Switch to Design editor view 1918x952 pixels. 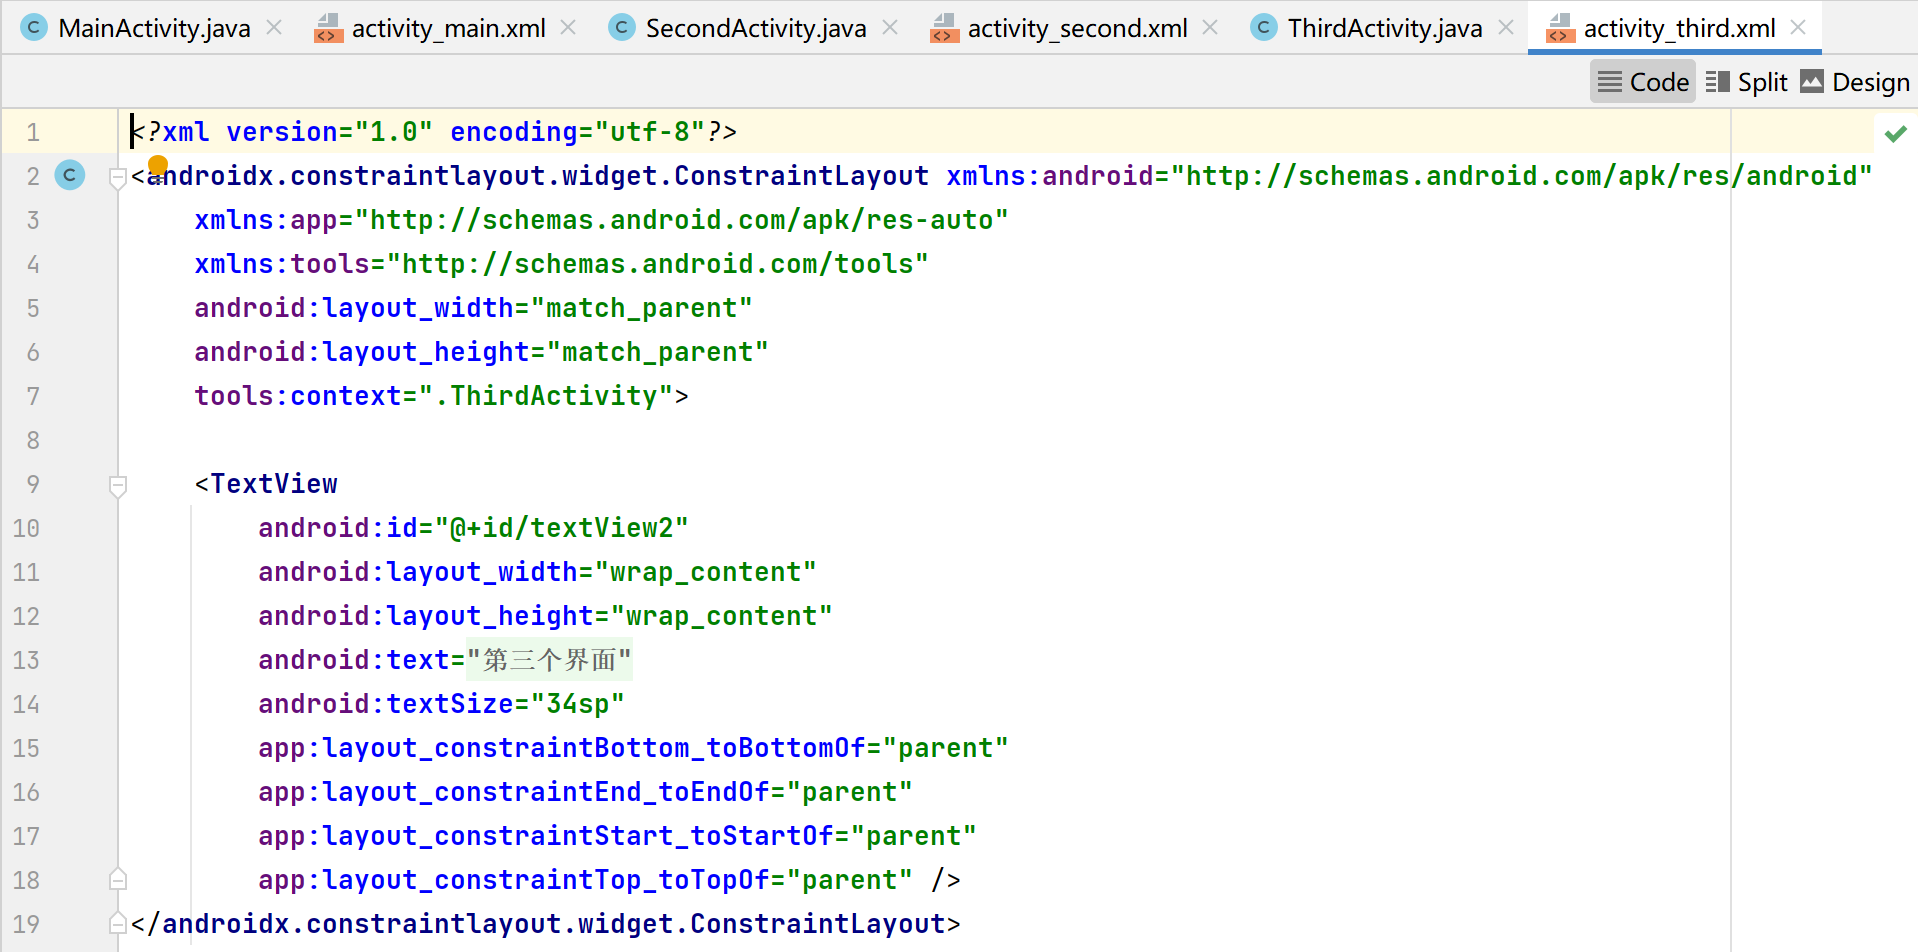coord(1855,81)
